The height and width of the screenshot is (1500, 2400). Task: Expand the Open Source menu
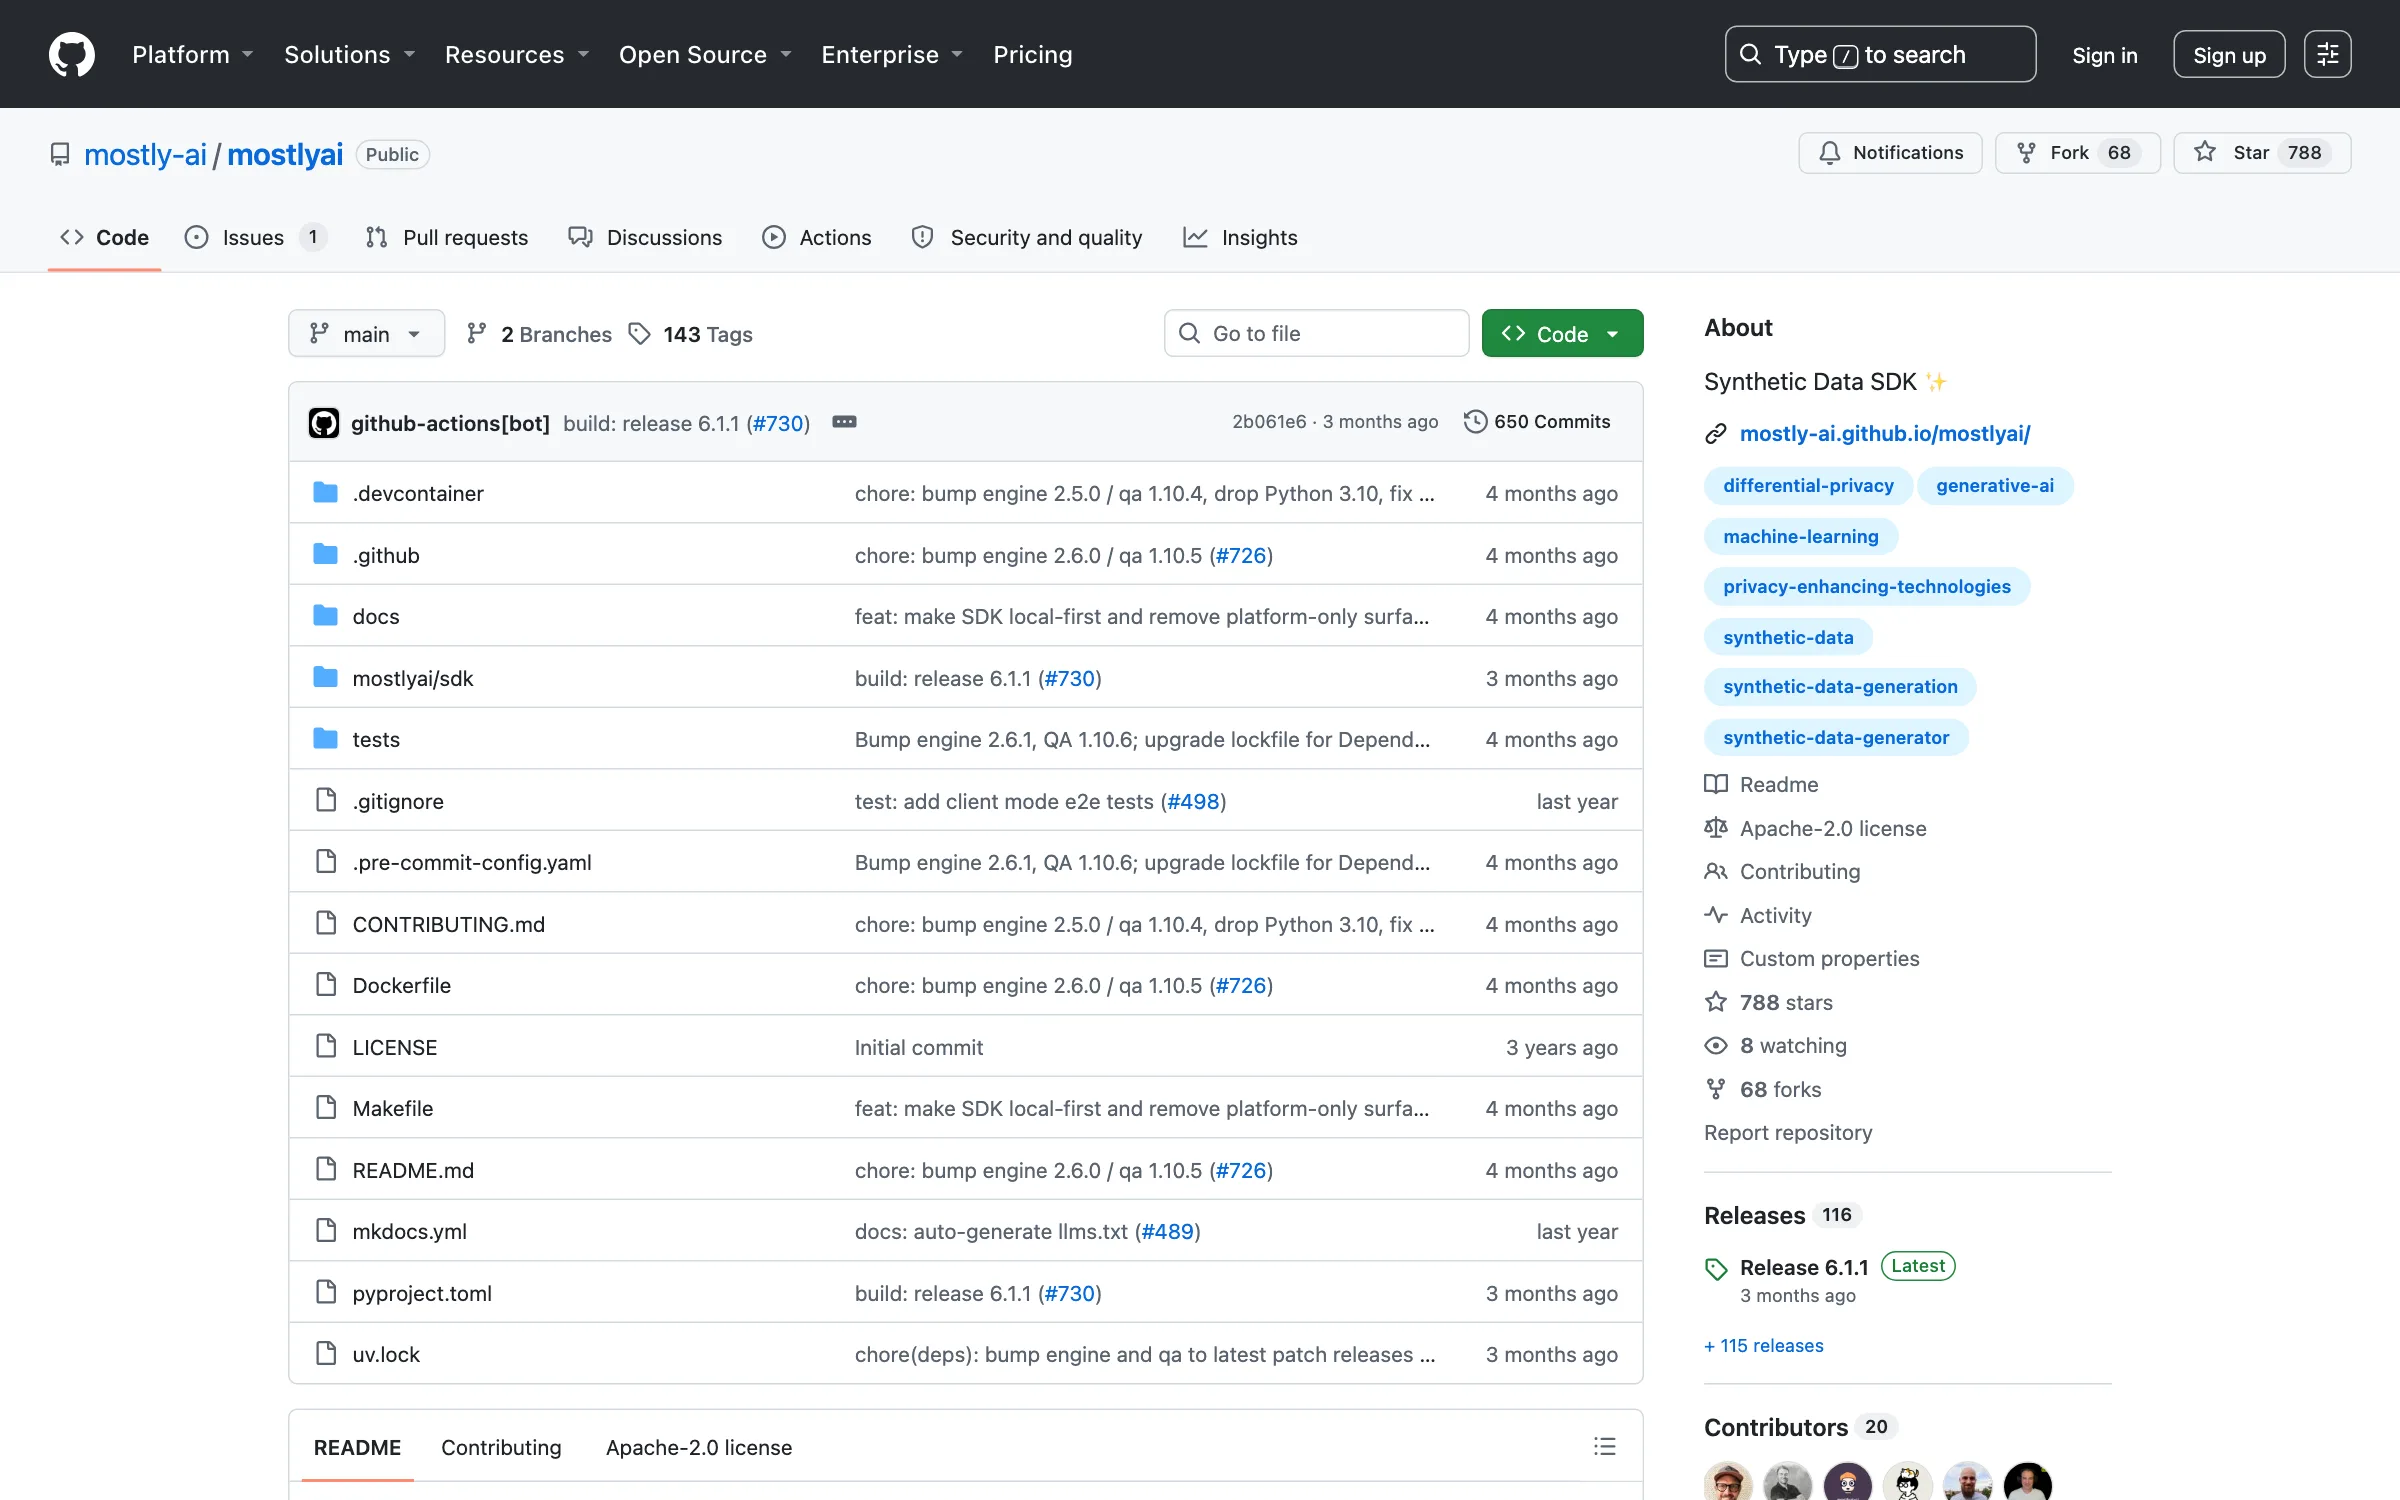(704, 54)
